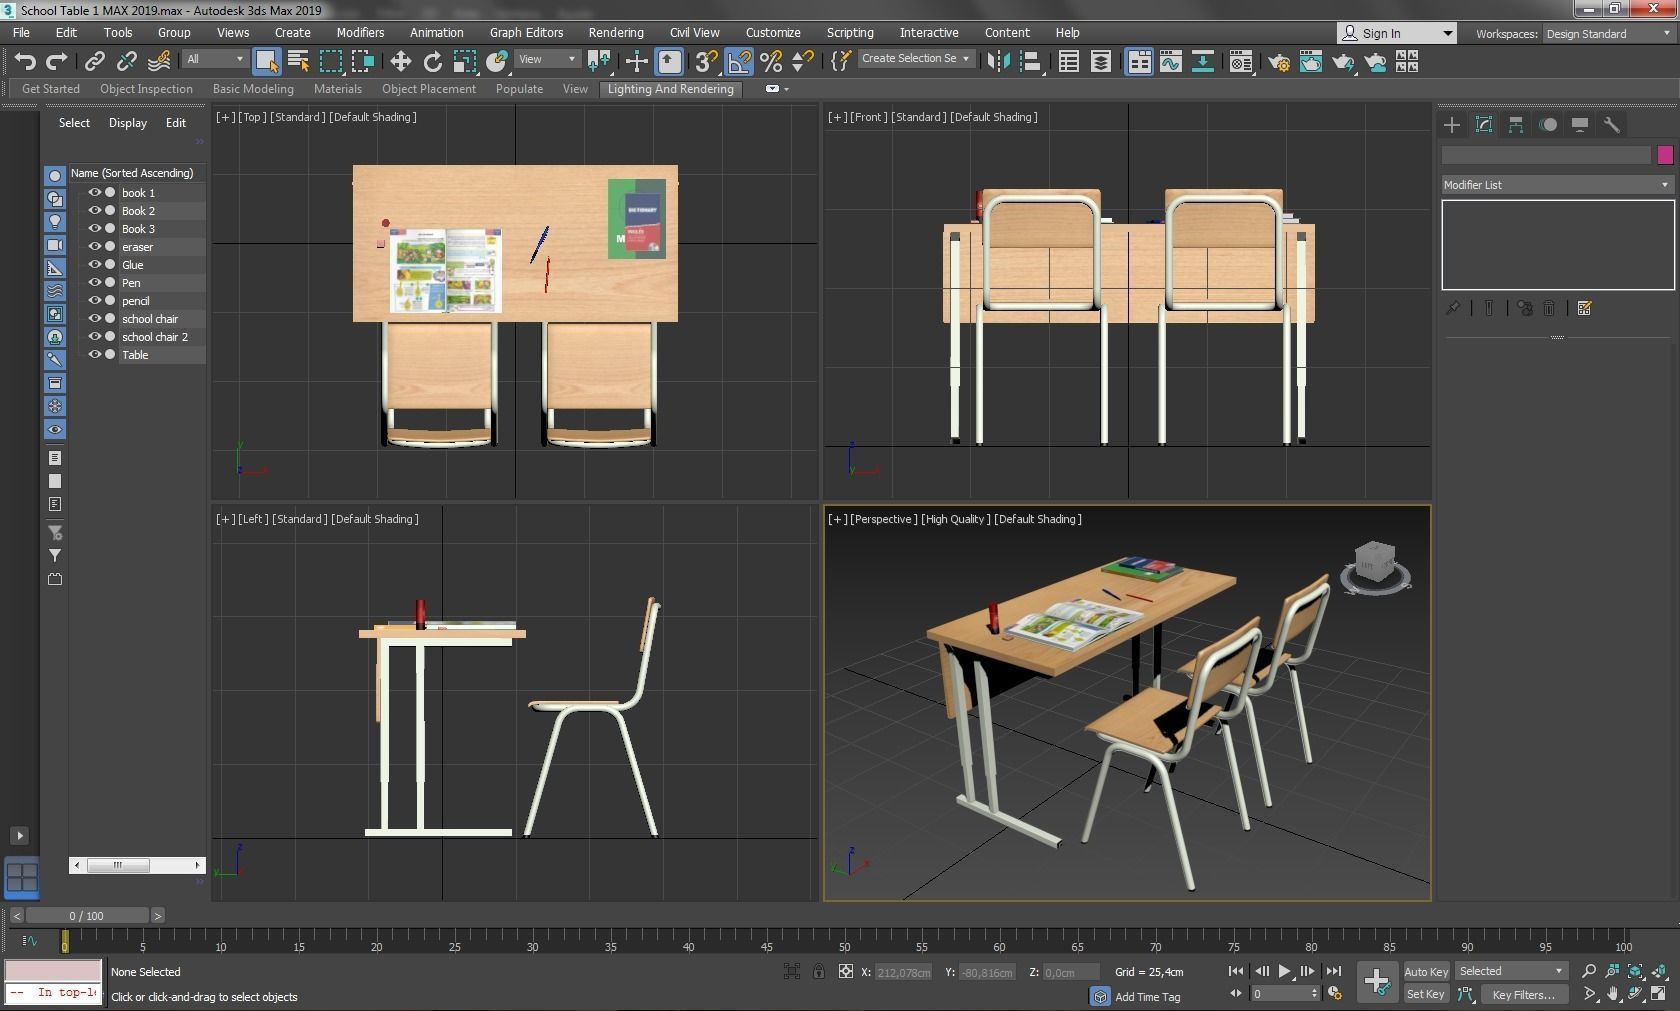
Task: Switch to the Motion panel icon
Action: coord(1548,125)
